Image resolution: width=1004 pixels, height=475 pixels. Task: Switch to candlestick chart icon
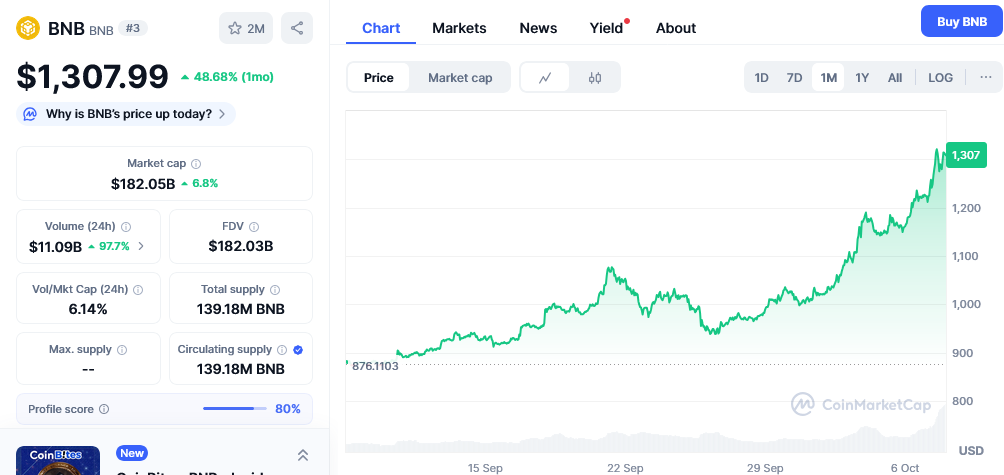[x=595, y=78]
